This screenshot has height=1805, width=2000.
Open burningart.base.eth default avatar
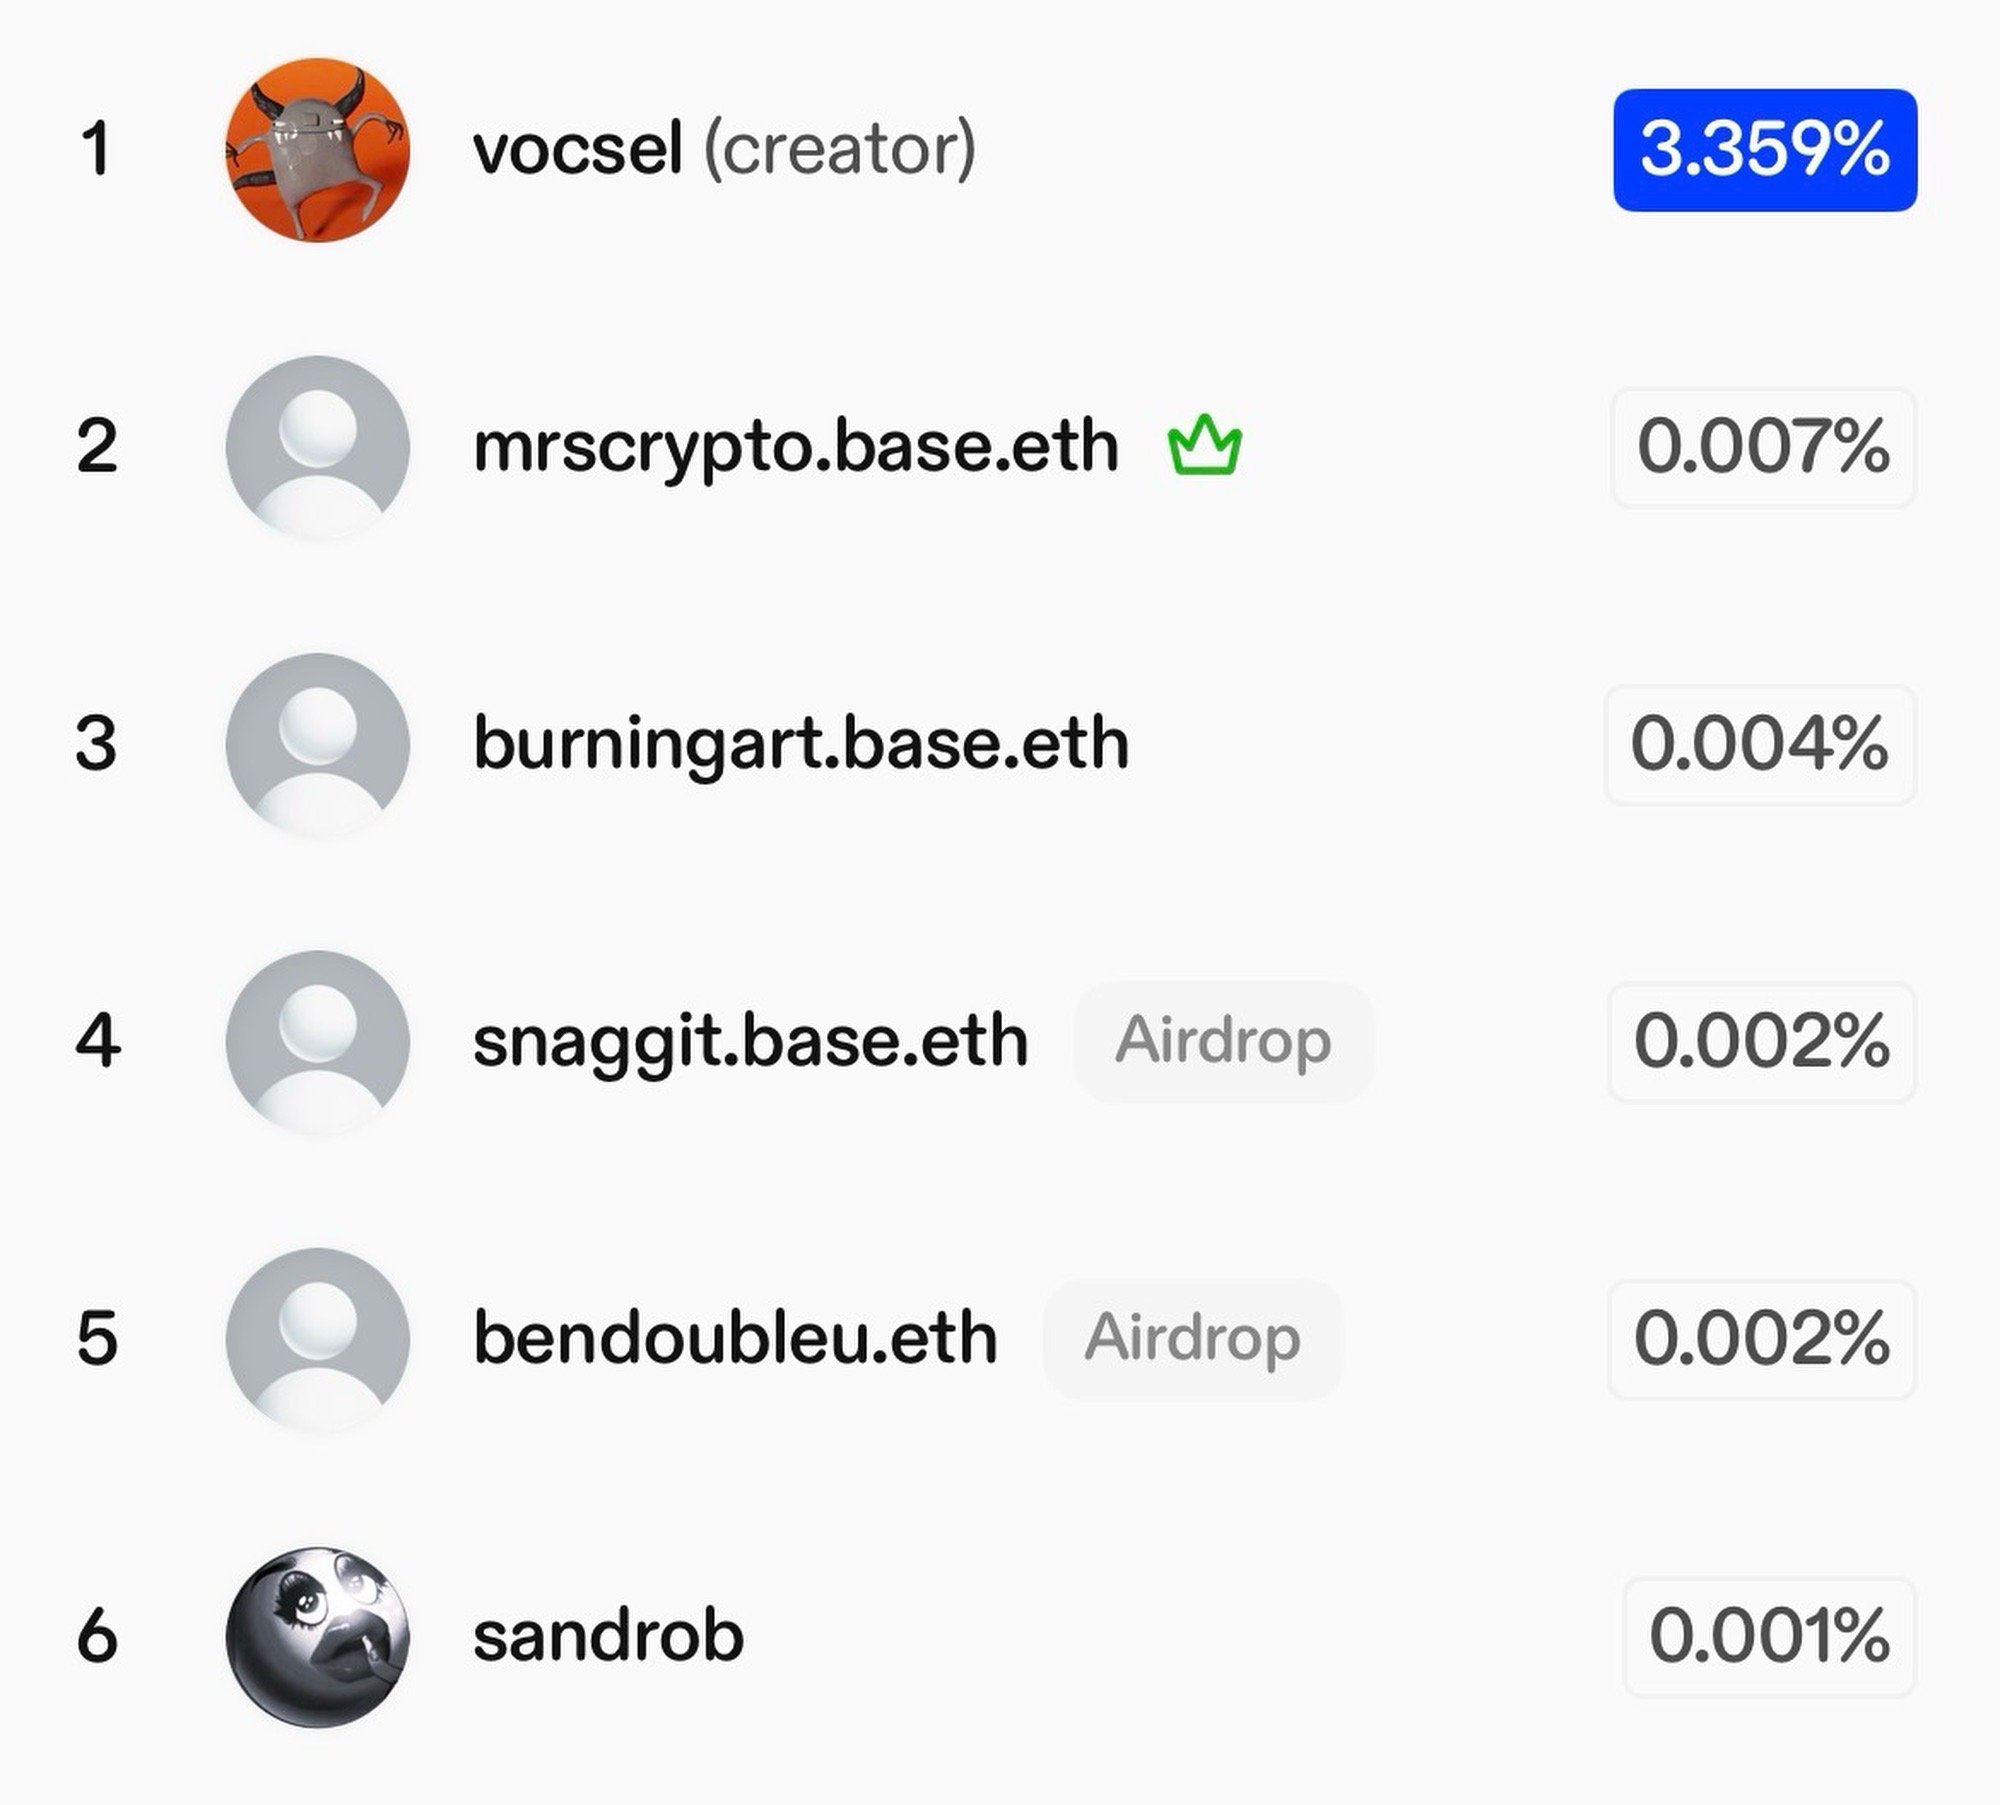coord(318,744)
